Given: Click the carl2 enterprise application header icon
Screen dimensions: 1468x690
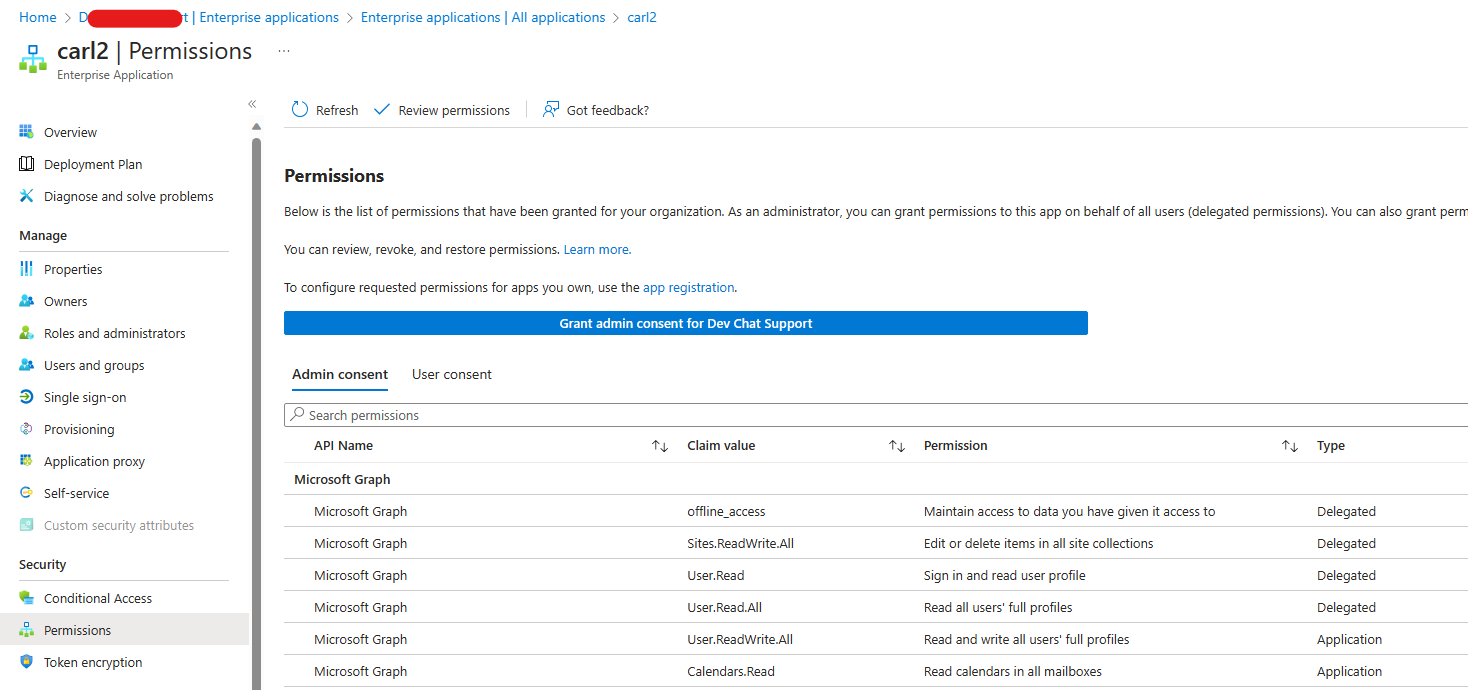Looking at the screenshot, I should point(33,58).
